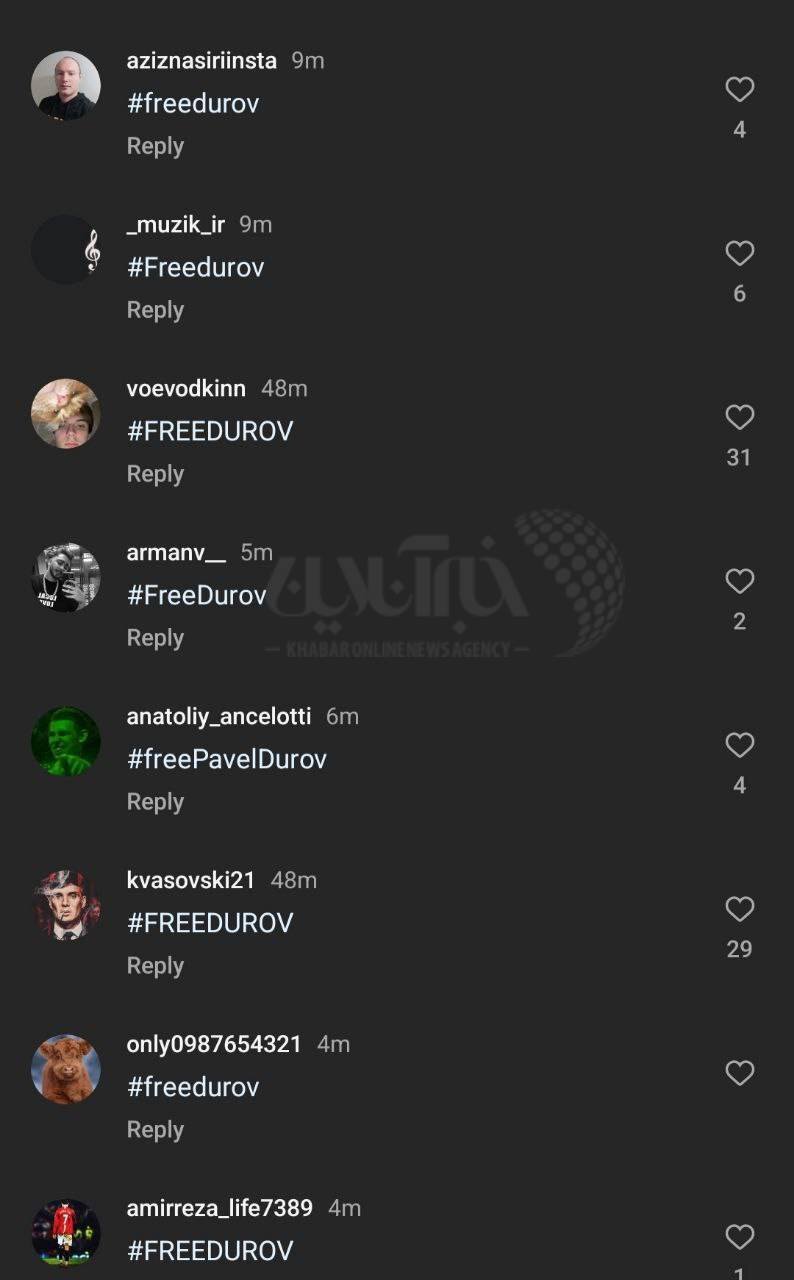The image size is (794, 1280).
Task: Like armanv__'s #FreeDurov comment
Action: point(739,582)
